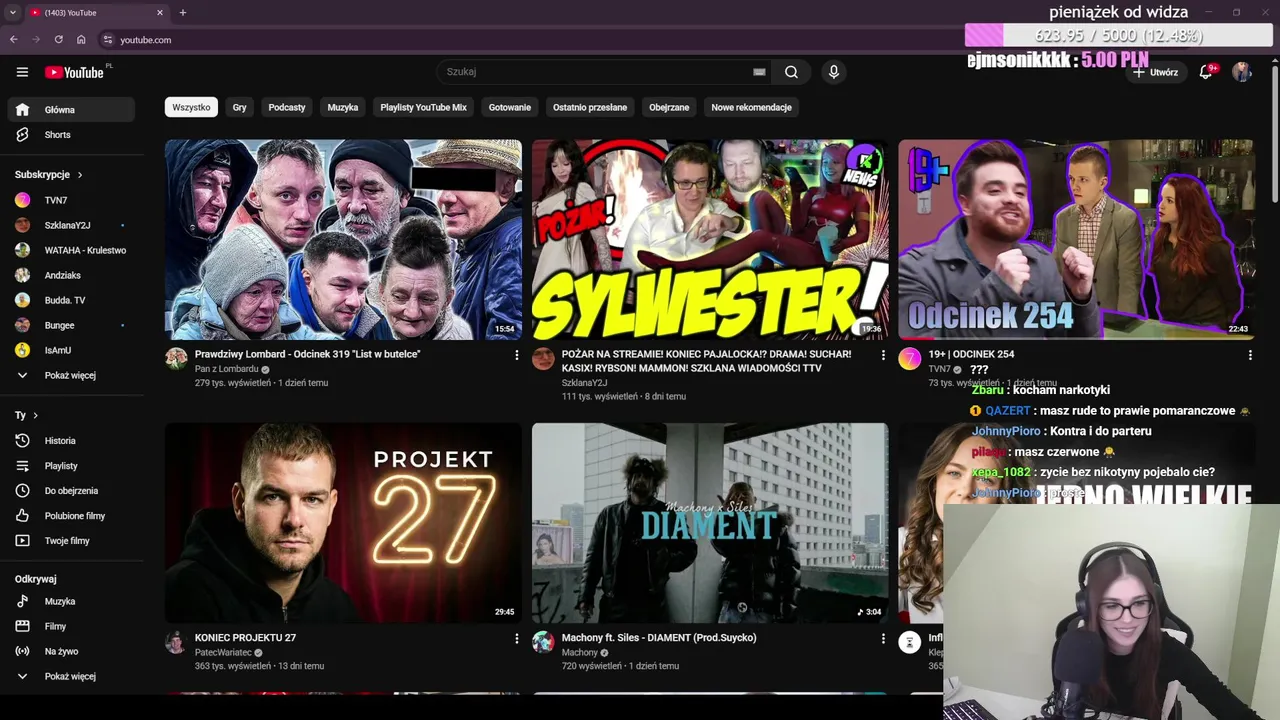Open the hamburger guide menu
The width and height of the screenshot is (1280, 720).
[22, 72]
